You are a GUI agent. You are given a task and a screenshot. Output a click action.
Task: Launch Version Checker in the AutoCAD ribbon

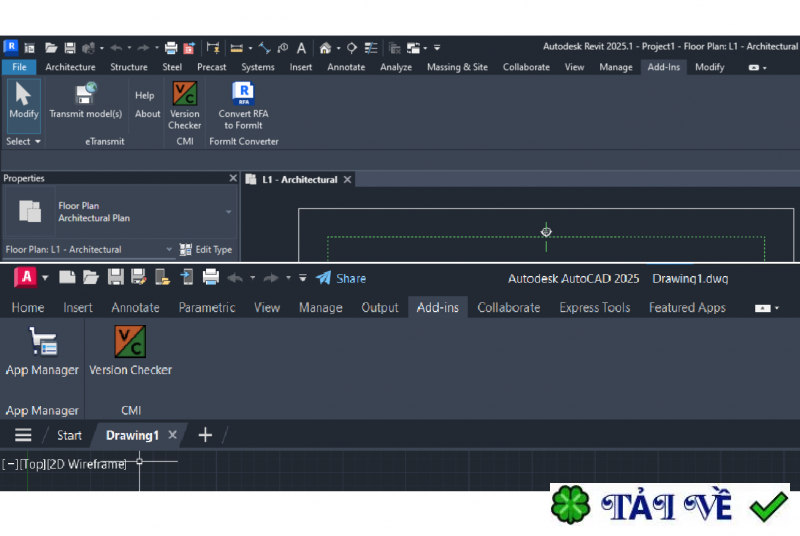(131, 351)
